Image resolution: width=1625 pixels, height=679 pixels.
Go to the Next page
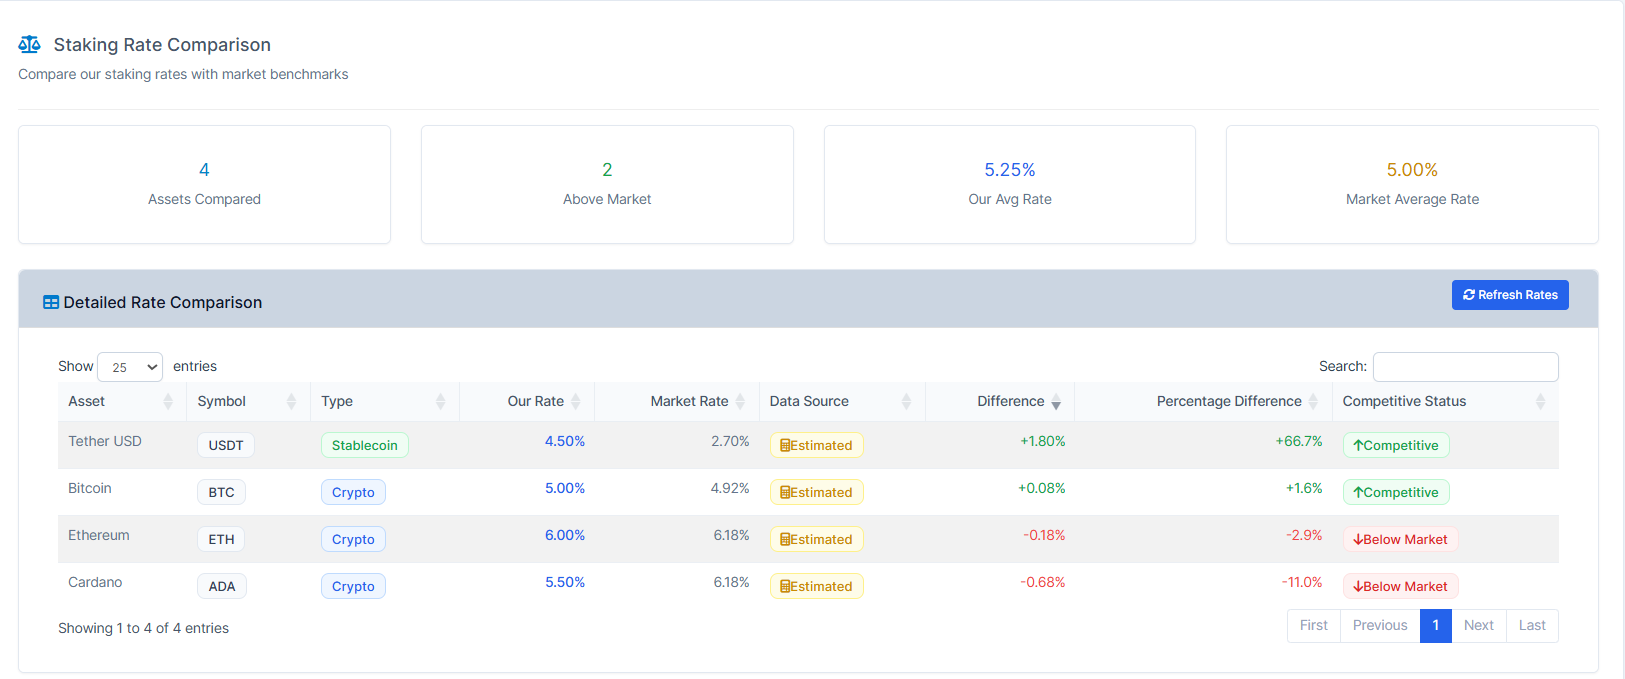pos(1478,625)
